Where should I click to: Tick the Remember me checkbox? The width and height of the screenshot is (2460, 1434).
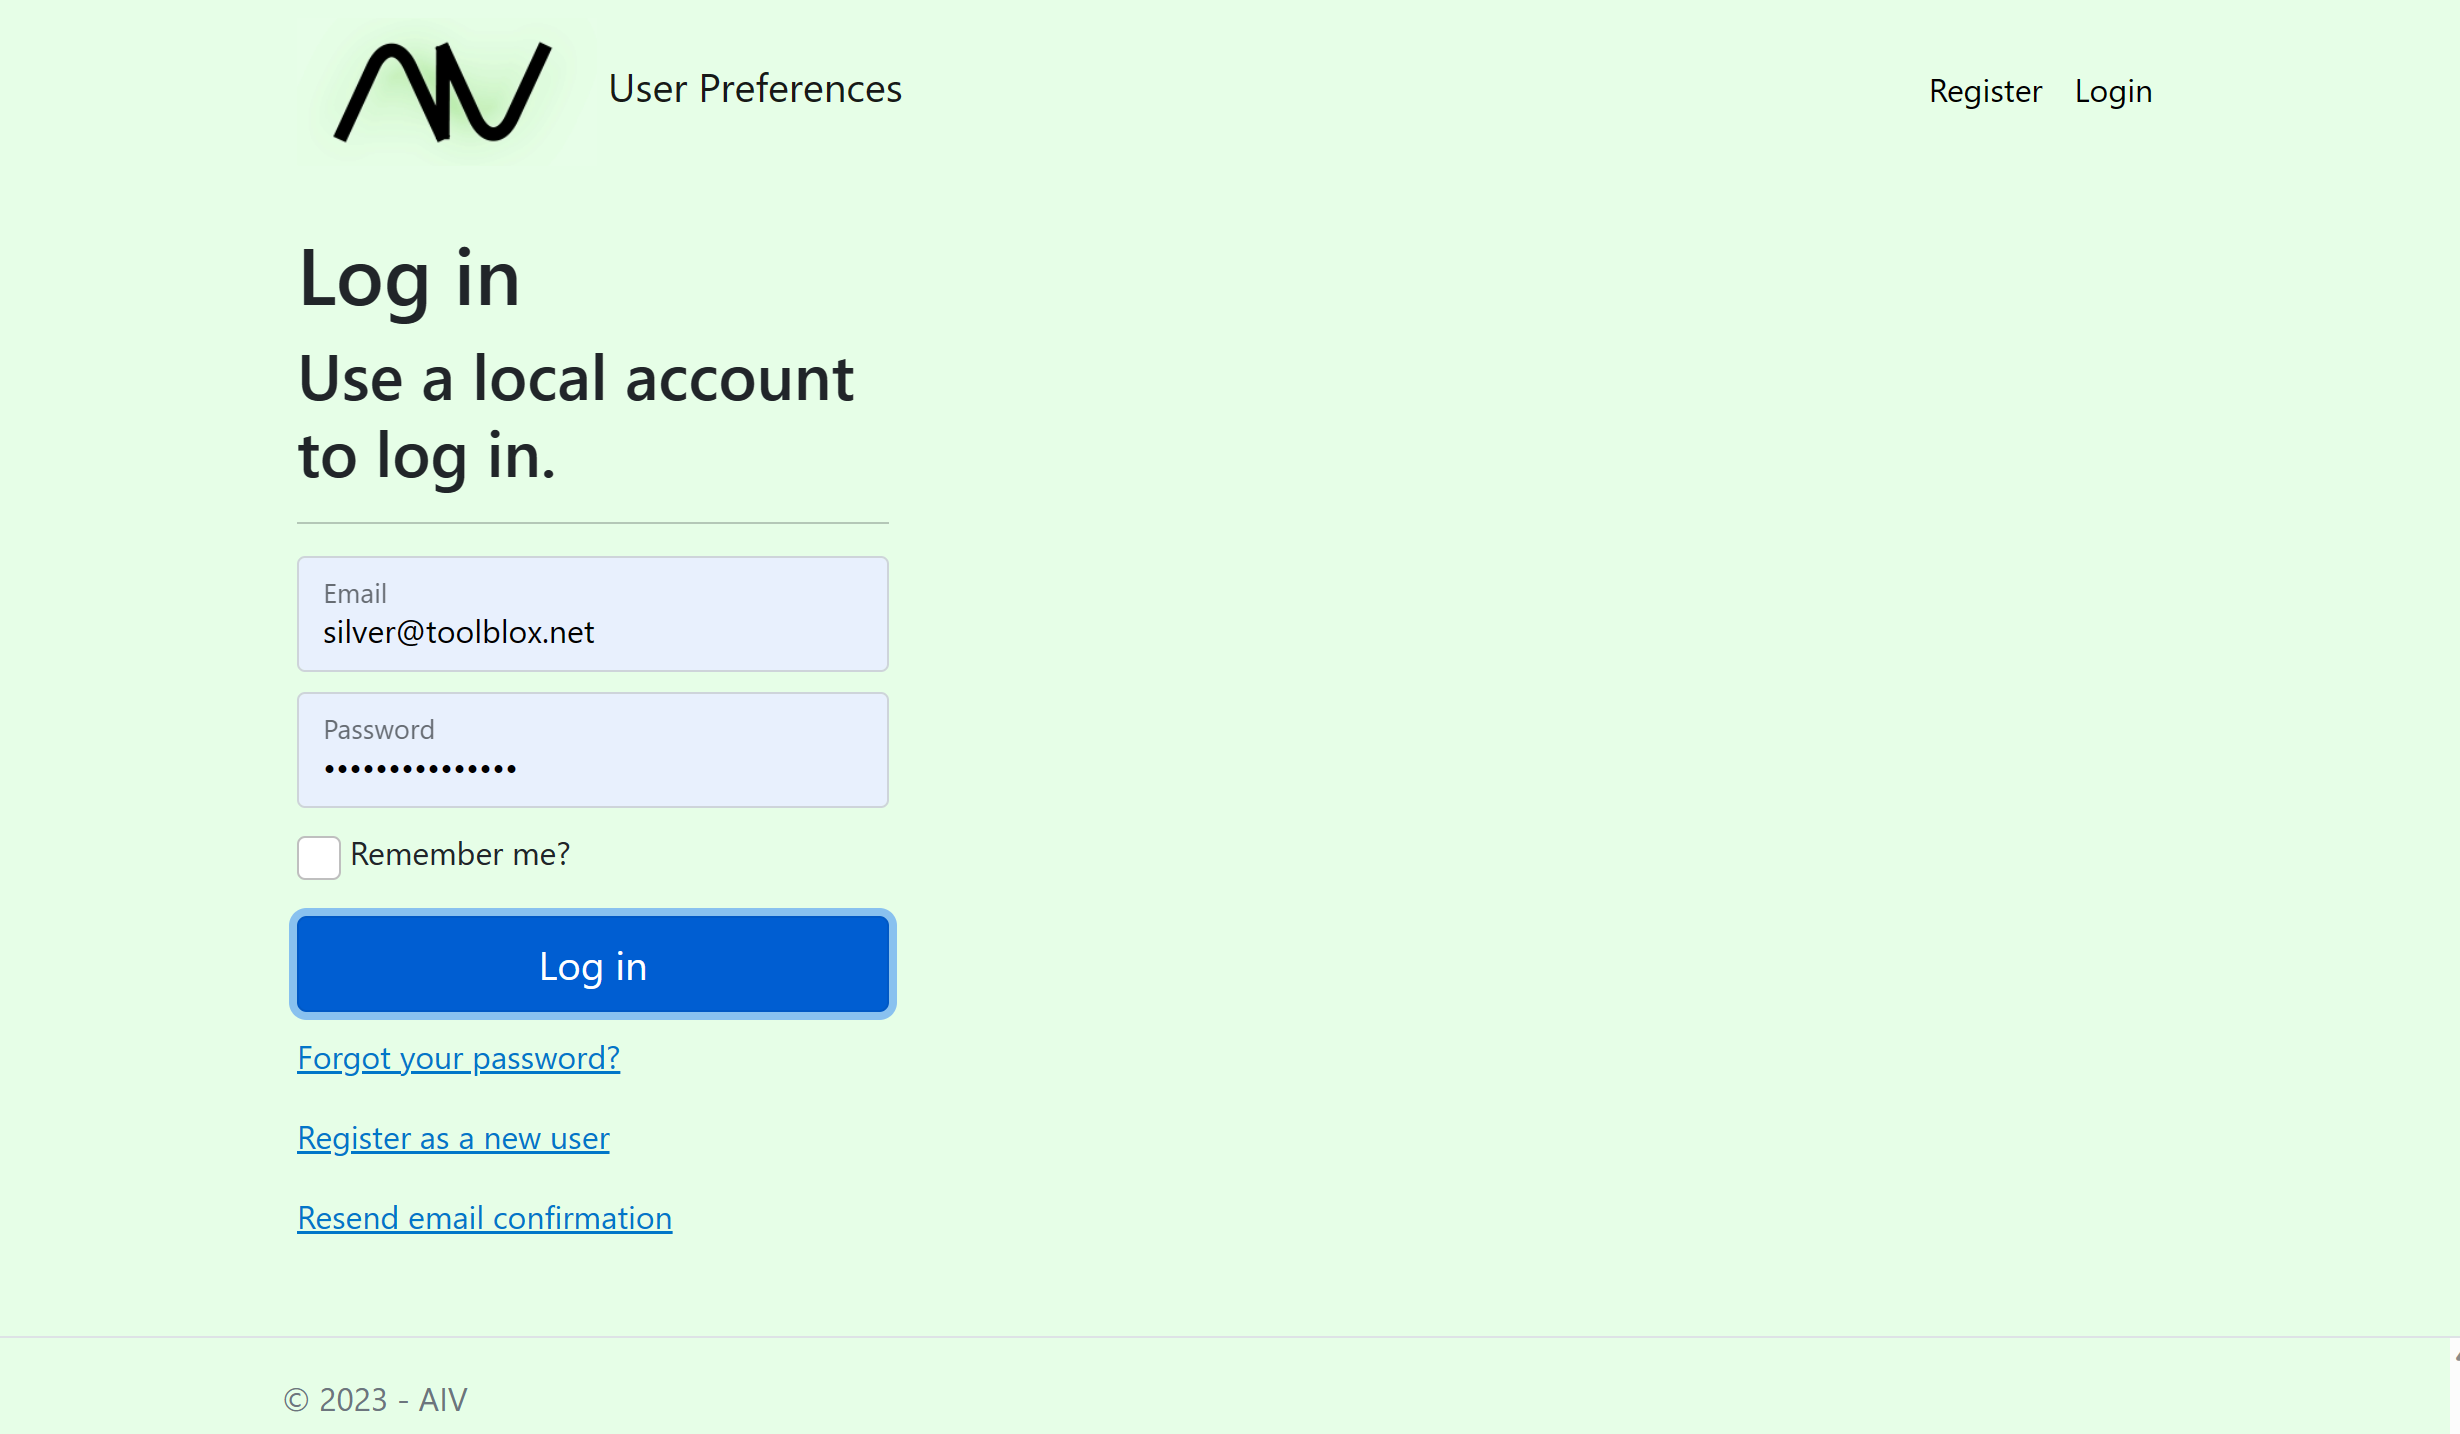coord(319,857)
